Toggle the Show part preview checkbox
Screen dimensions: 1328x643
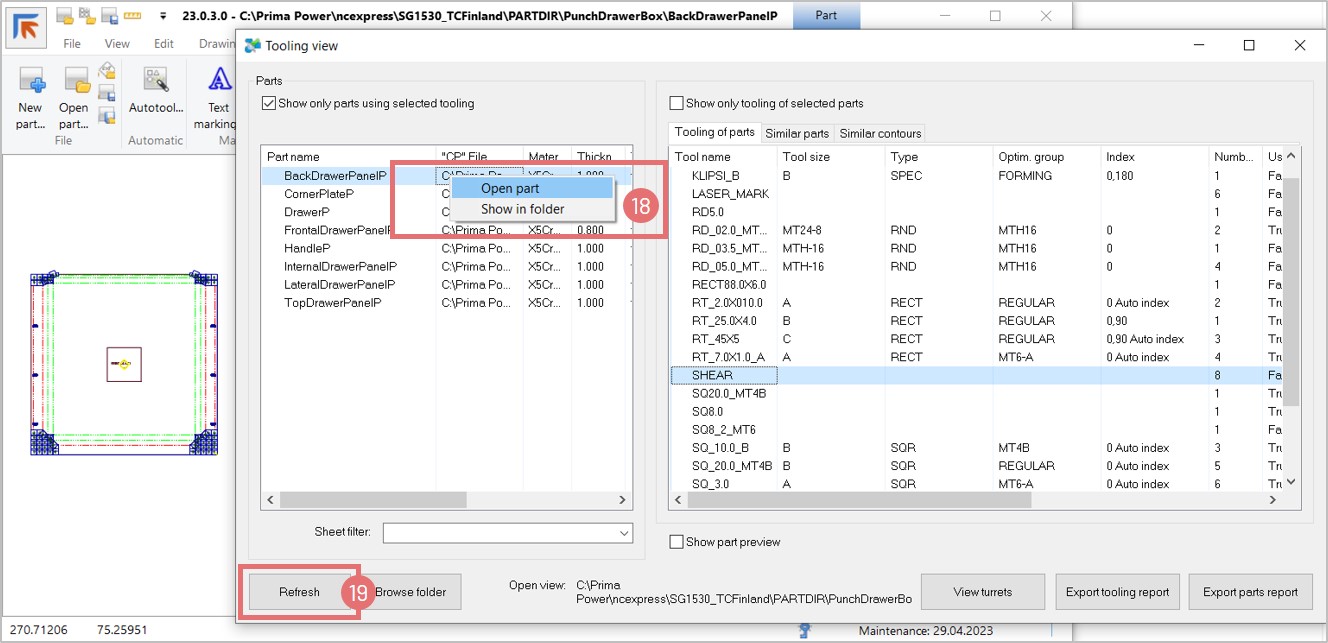click(x=676, y=542)
